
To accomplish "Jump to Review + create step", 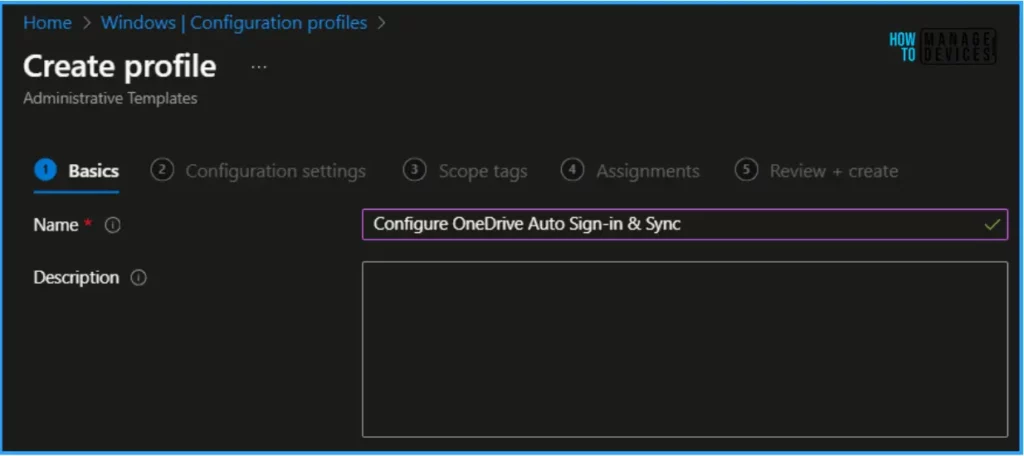I will coord(816,171).
